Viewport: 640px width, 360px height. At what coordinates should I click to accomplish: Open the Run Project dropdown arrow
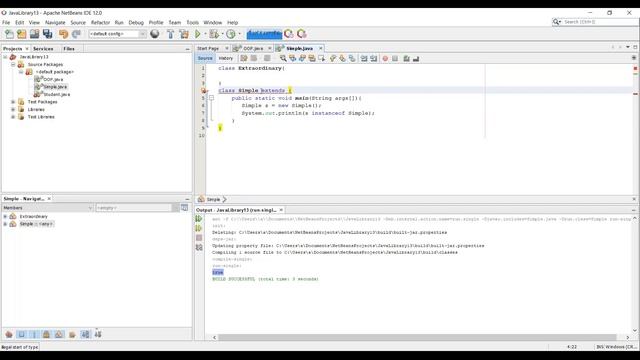coord(205,34)
